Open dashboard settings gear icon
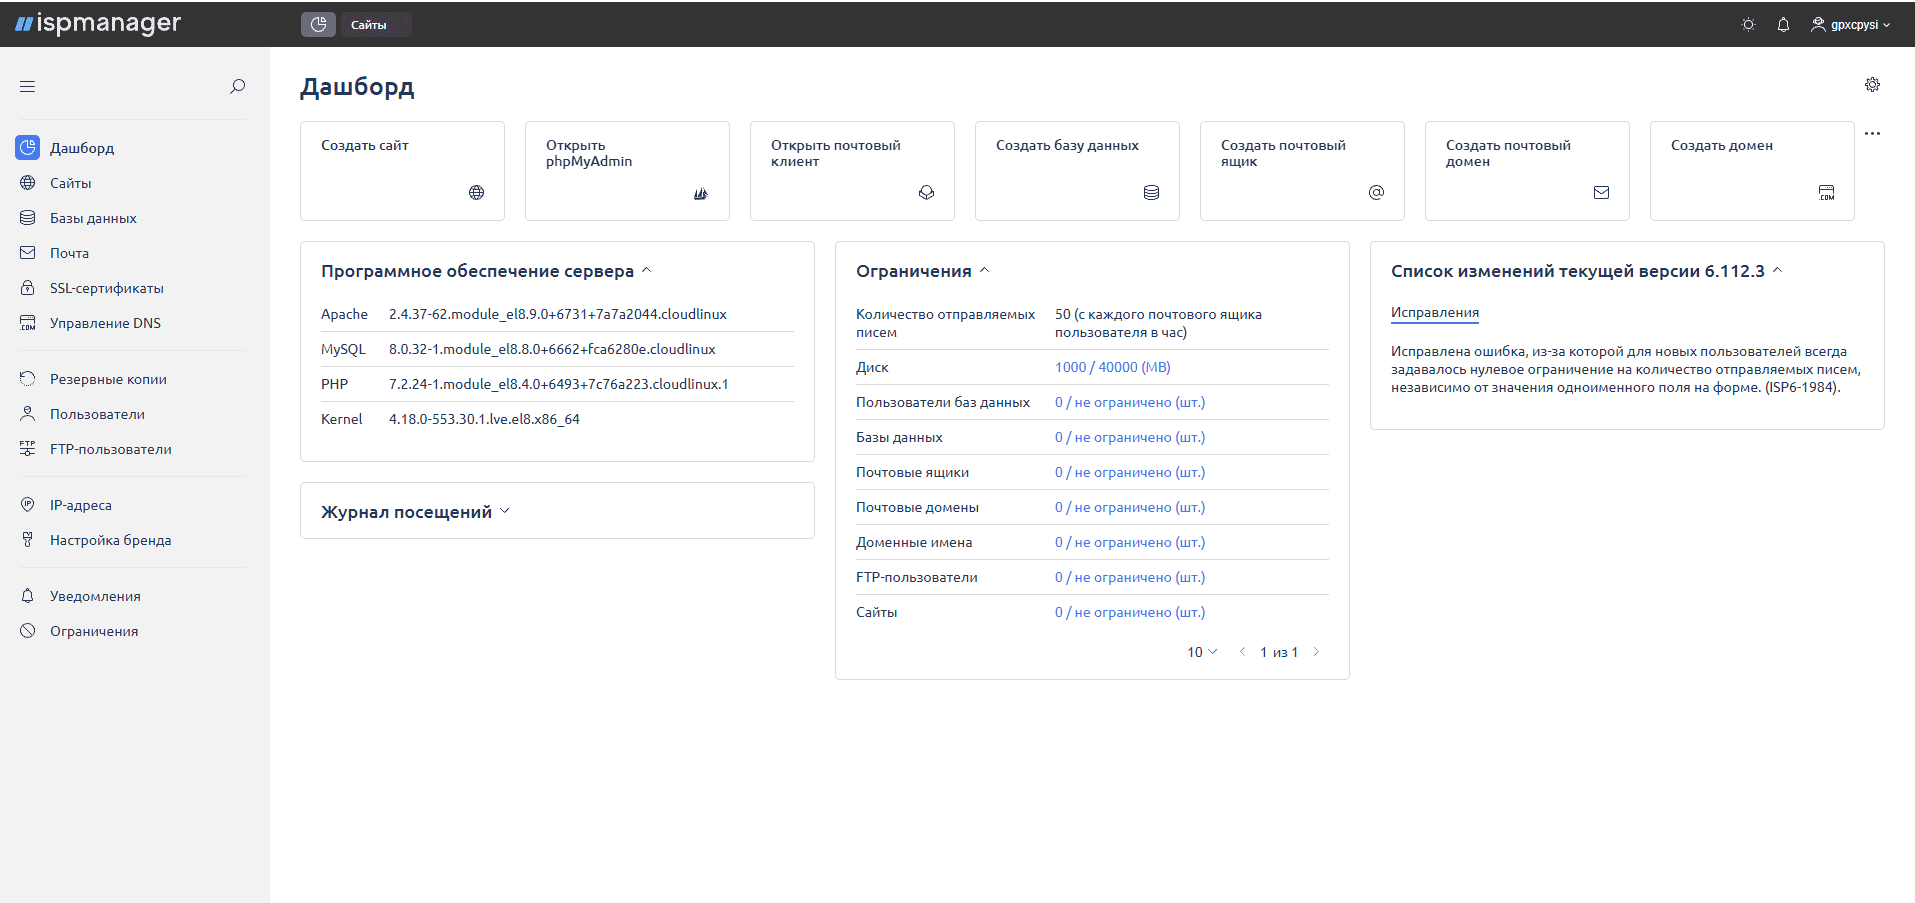Image resolution: width=1915 pixels, height=903 pixels. [1872, 85]
